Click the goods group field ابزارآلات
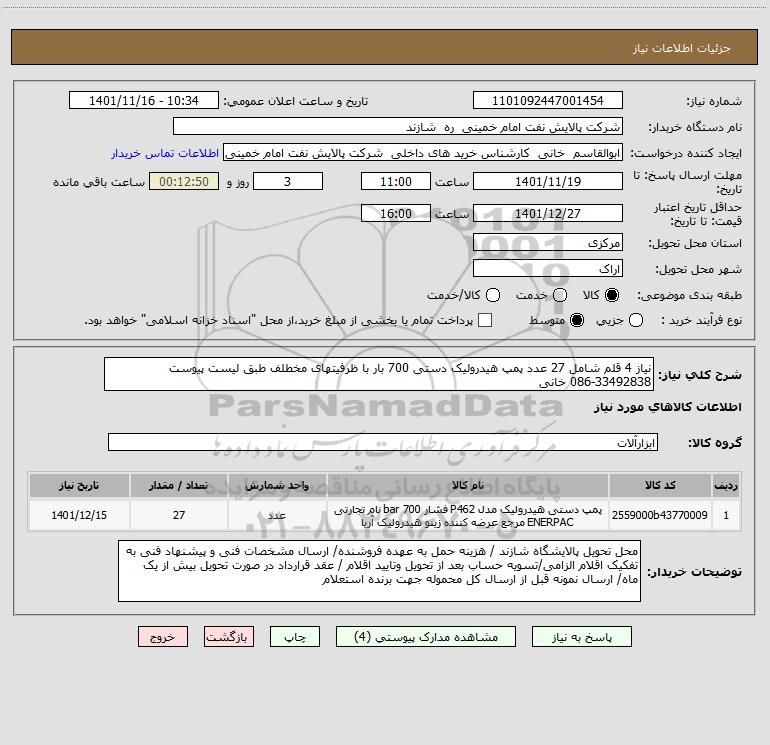The height and width of the screenshot is (745, 770). tap(383, 442)
